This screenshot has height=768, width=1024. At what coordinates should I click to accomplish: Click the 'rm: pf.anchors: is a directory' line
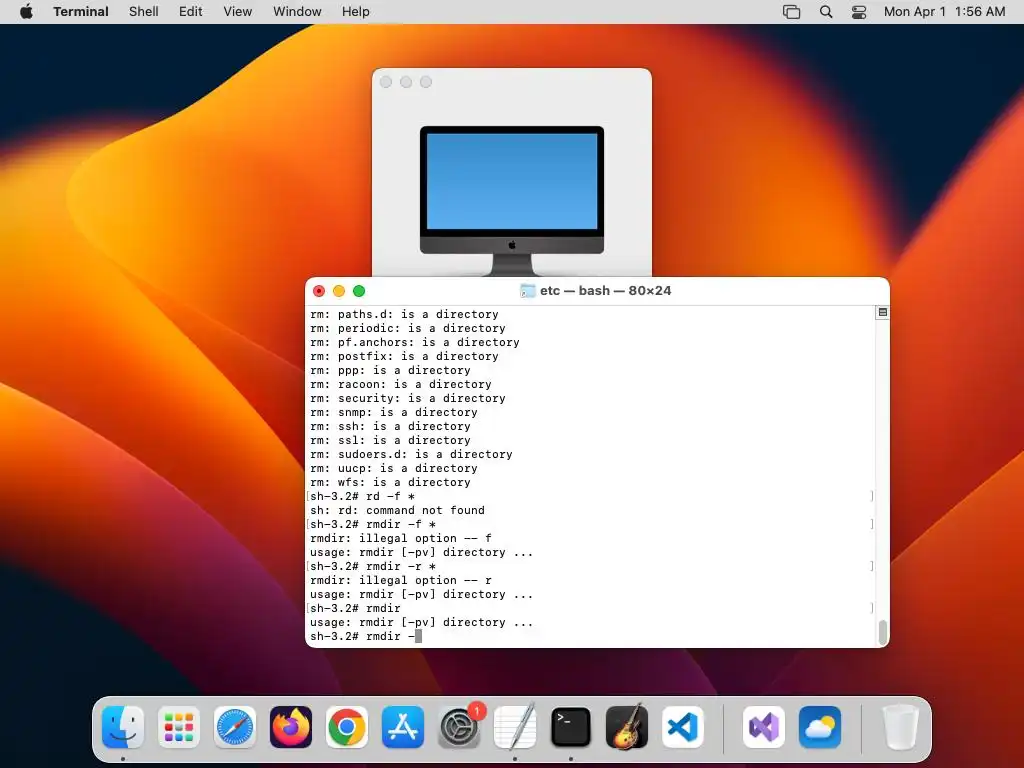415,342
